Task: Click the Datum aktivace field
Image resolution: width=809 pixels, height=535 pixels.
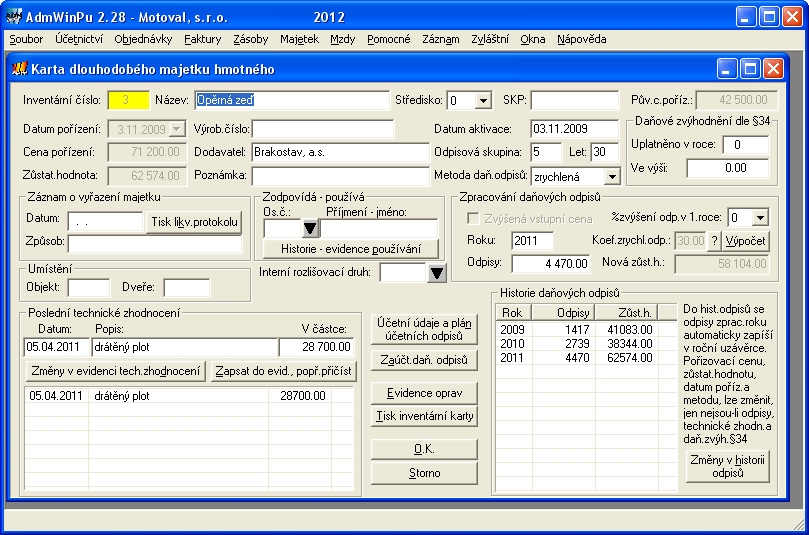Action: 575,129
